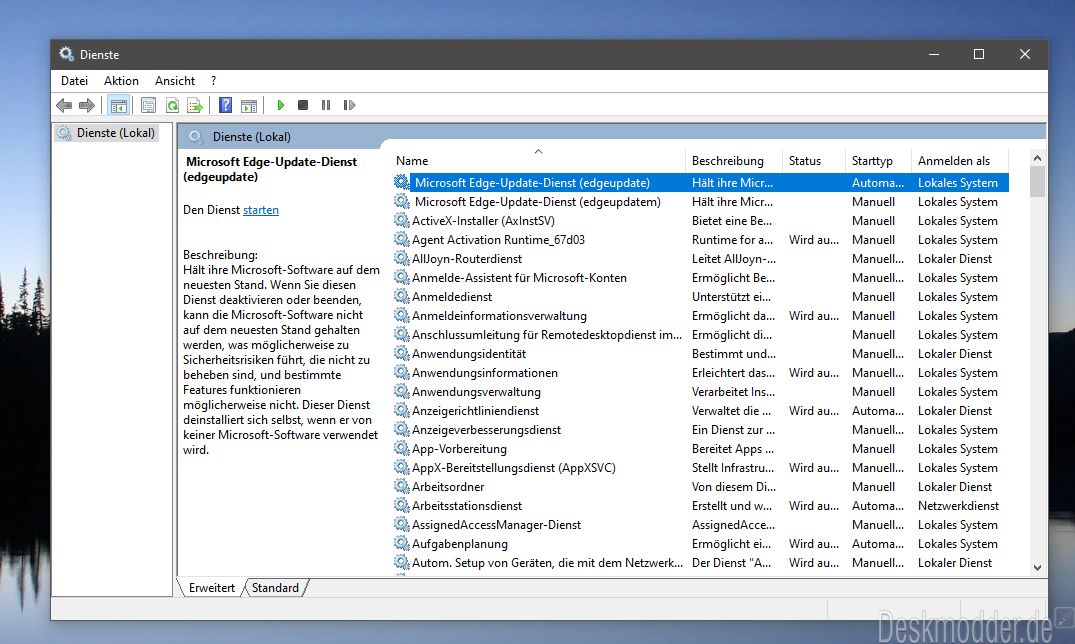The height and width of the screenshot is (644, 1075).
Task: Sort by the Status column header
Action: (x=813, y=160)
